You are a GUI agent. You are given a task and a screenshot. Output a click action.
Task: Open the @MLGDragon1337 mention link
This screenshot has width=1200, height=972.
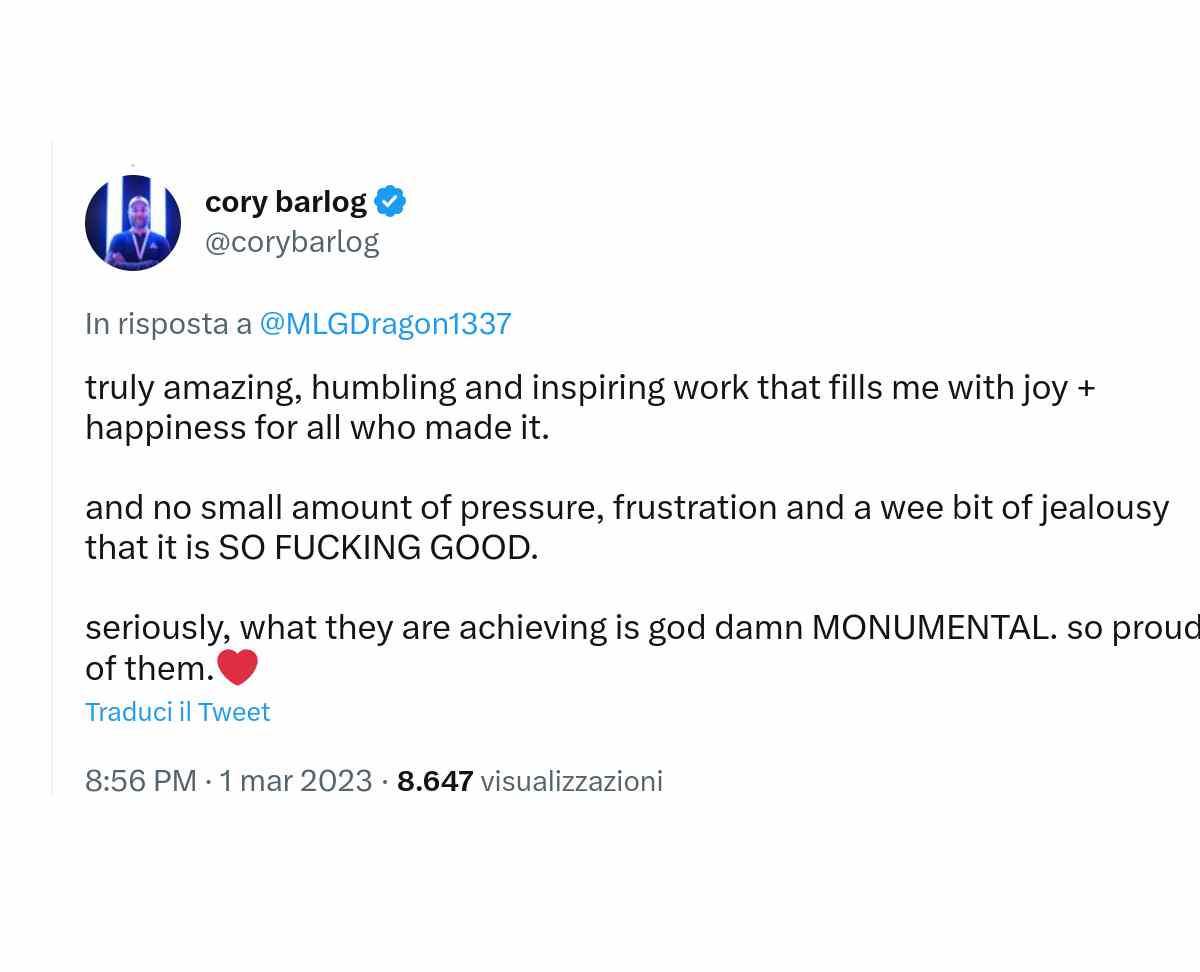click(x=385, y=323)
